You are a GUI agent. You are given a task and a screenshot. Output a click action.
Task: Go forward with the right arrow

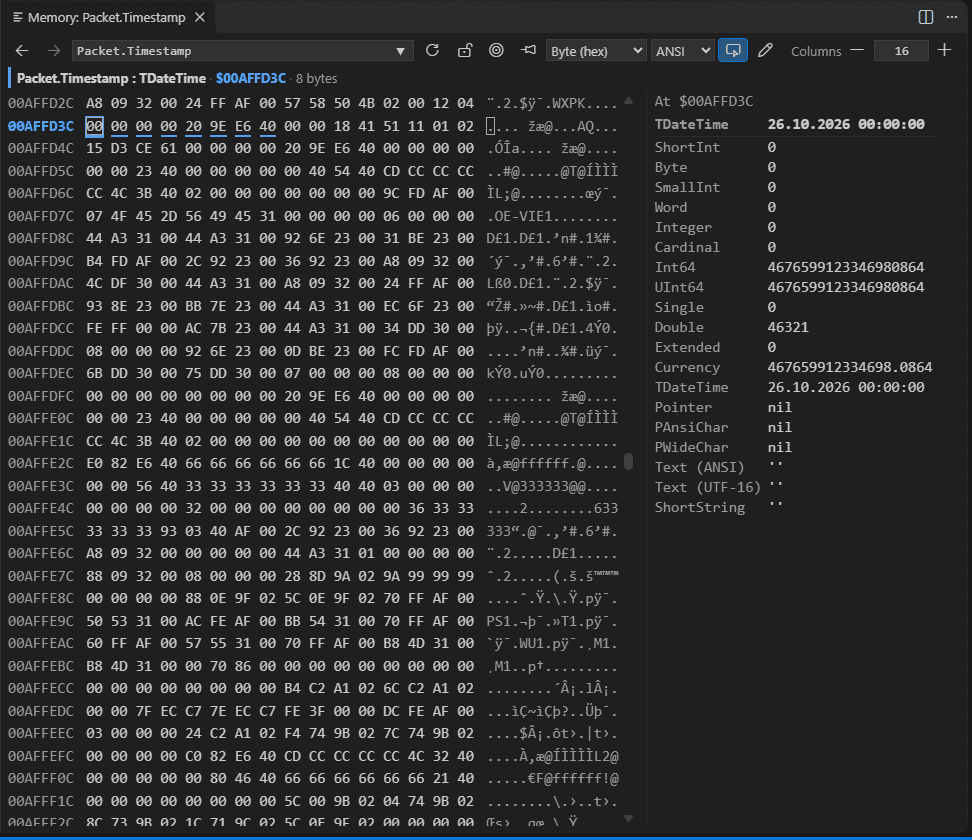click(x=54, y=51)
